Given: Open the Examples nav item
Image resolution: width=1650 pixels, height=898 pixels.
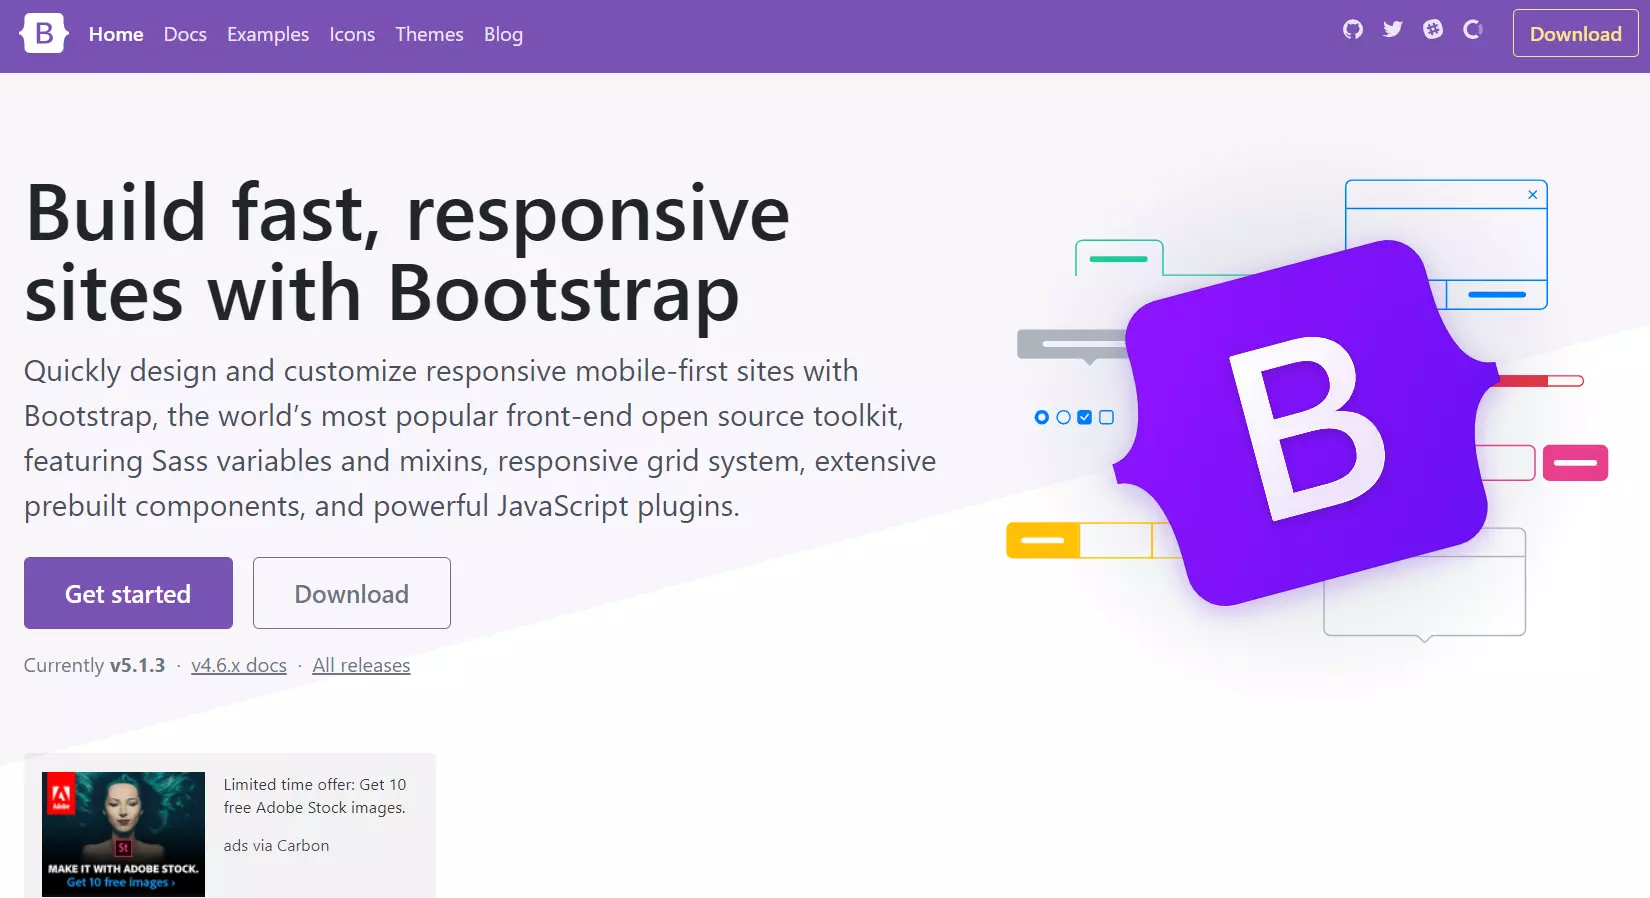Looking at the screenshot, I should click(268, 34).
